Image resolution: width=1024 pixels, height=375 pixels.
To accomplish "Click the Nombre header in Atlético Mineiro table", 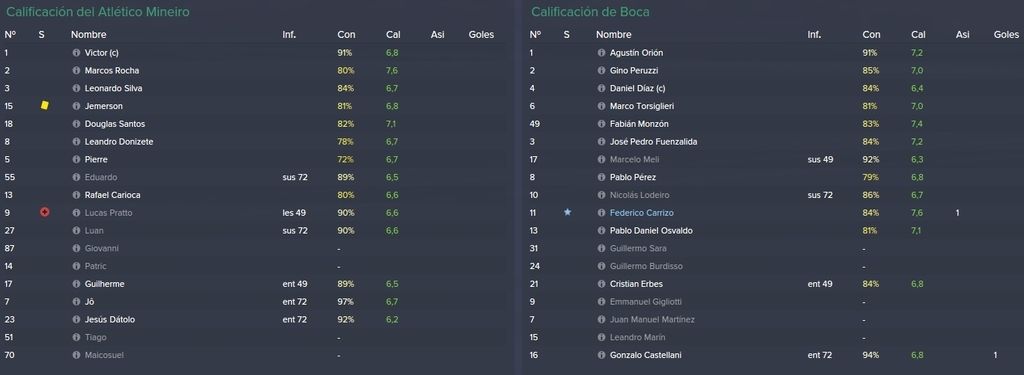I will tap(89, 35).
